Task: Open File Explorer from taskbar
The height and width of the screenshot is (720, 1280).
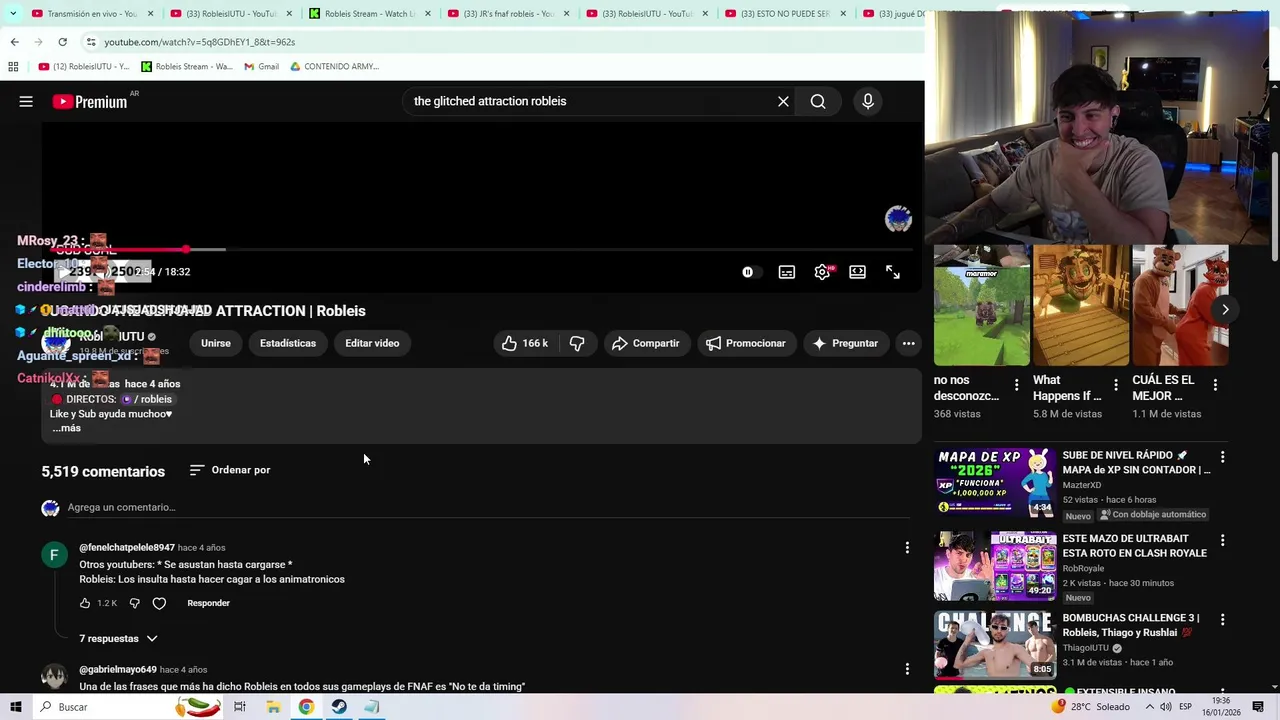Action: pos(273,707)
